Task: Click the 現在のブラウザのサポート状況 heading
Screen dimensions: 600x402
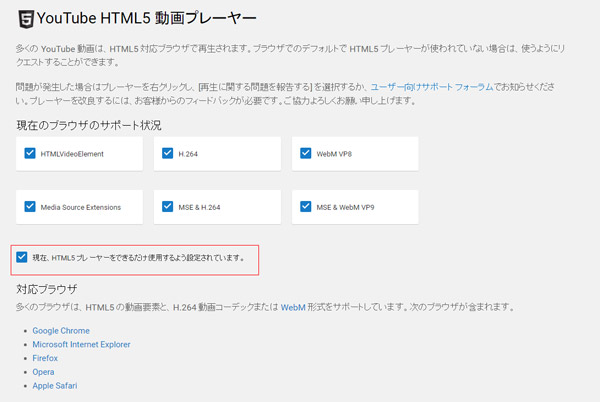Action: (89, 125)
